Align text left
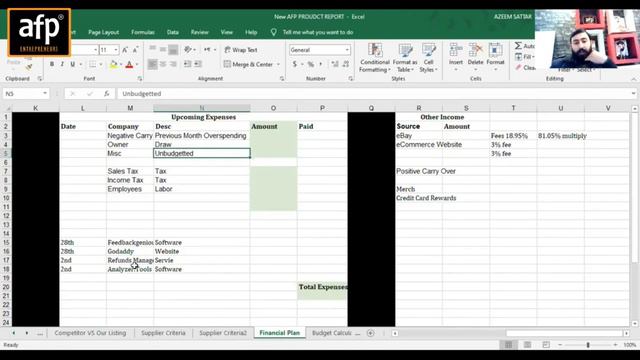The image size is (640, 360). [x=152, y=64]
